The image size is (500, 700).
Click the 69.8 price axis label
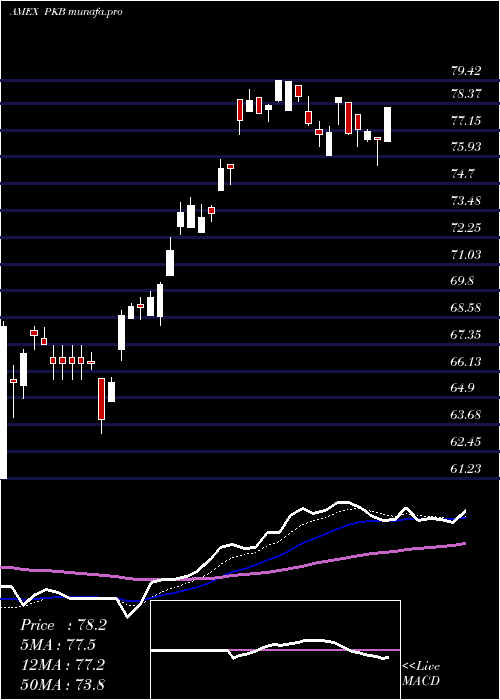tap(463, 281)
